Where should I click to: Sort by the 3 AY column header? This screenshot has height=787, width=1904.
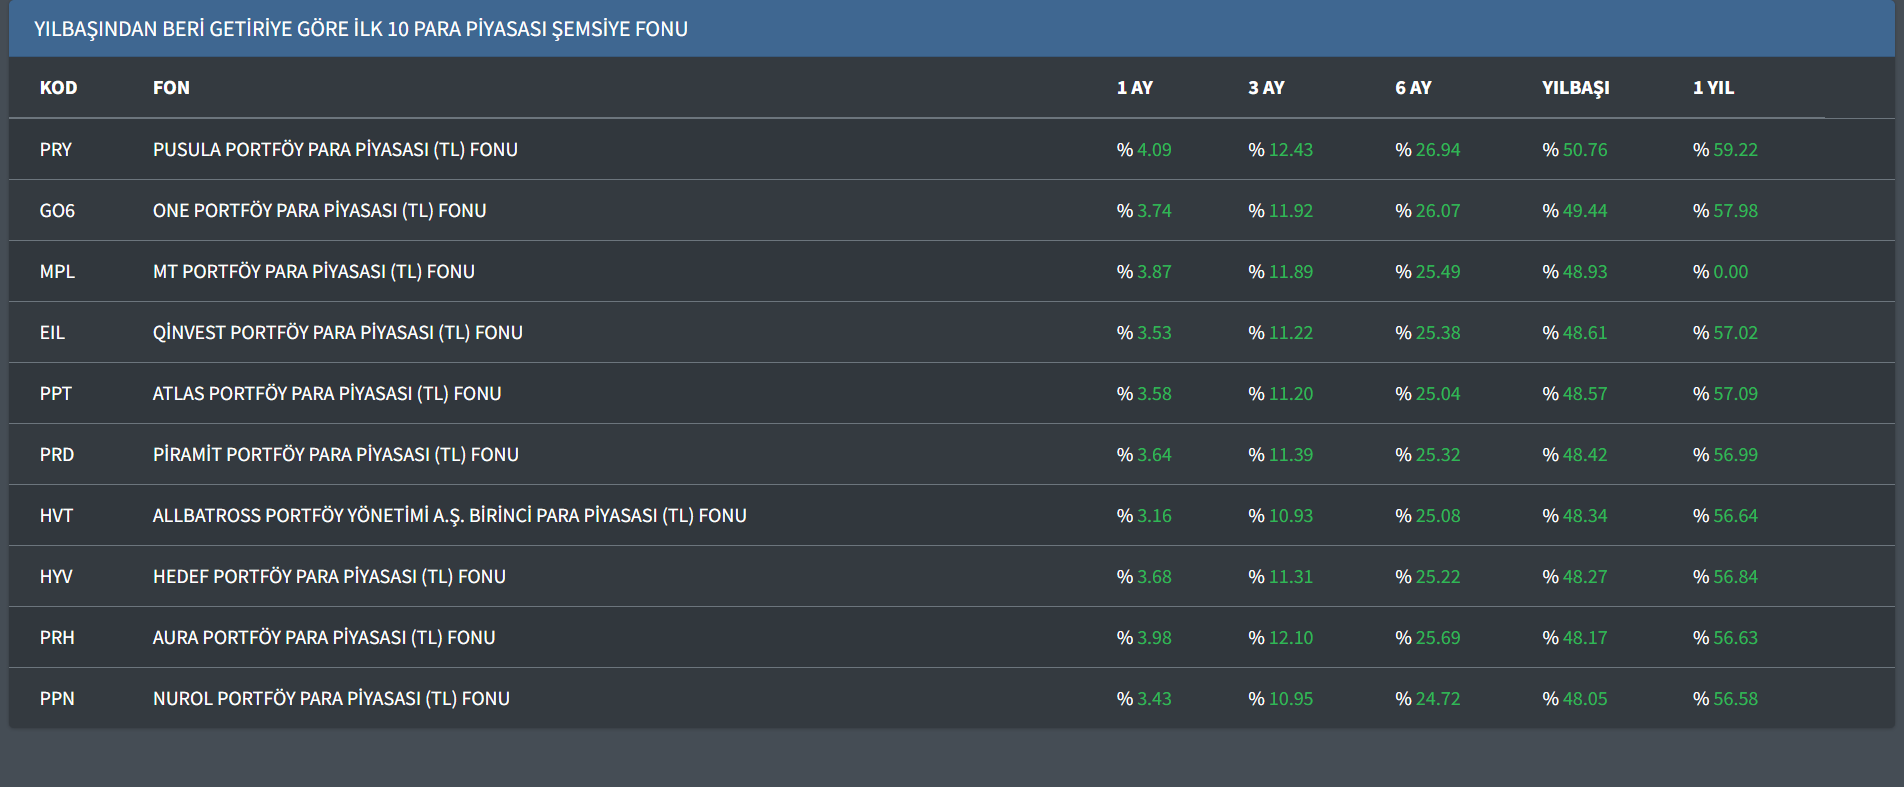point(1266,88)
